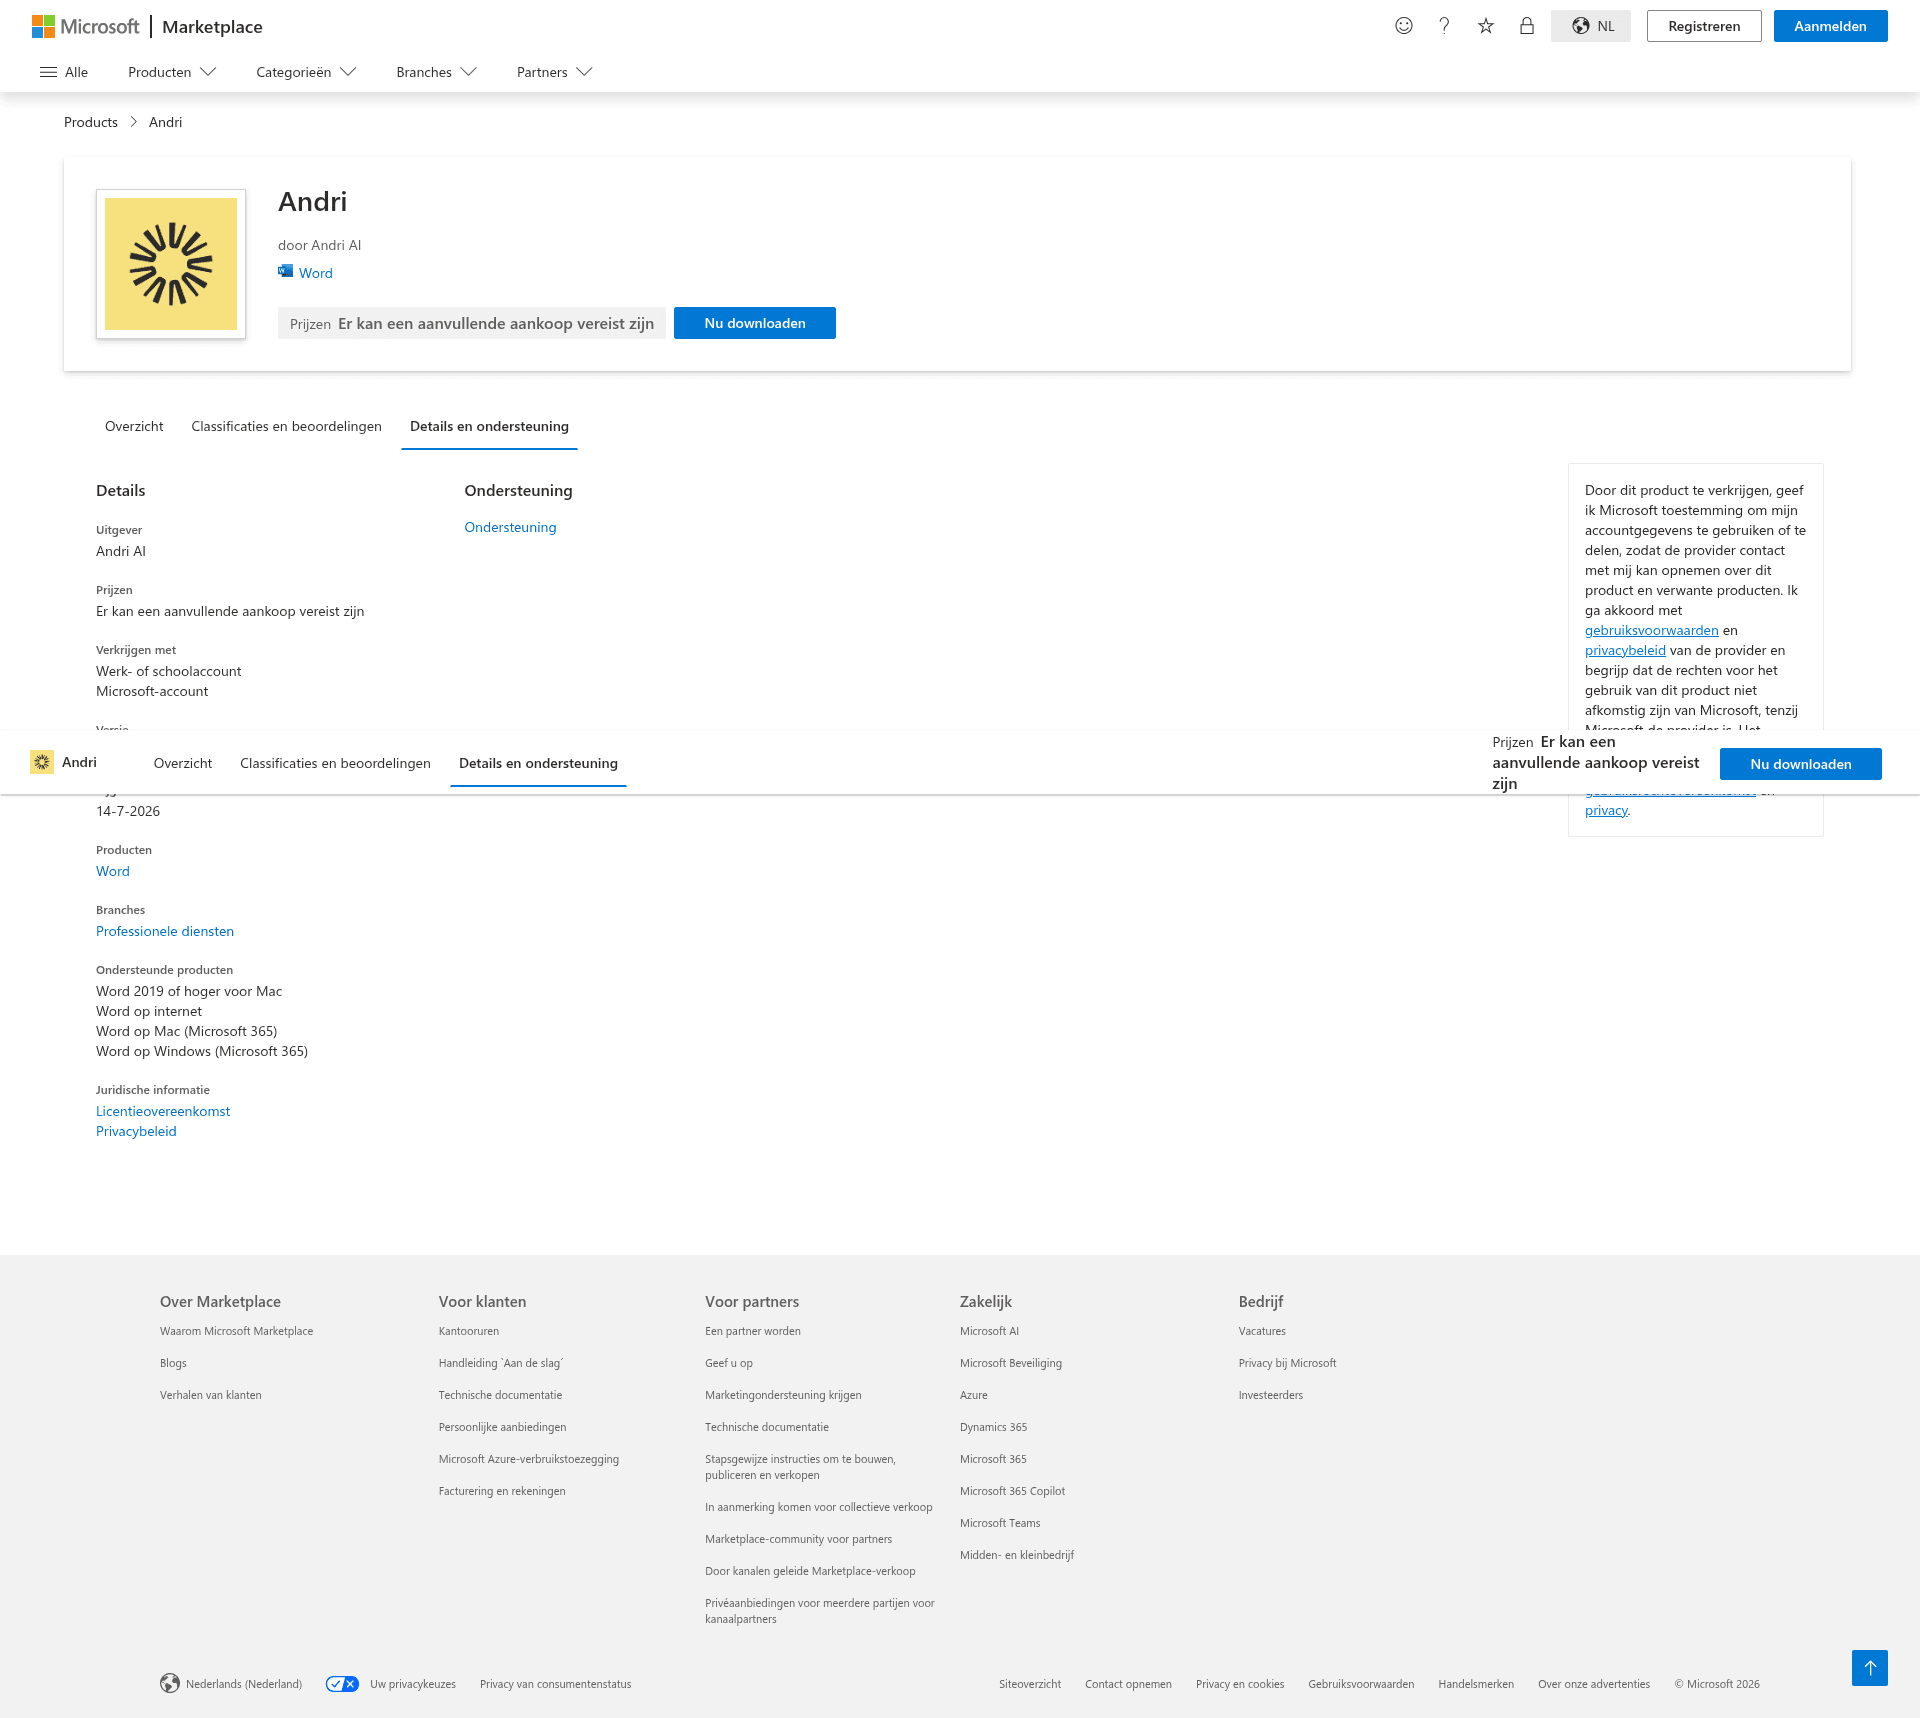The image size is (1920, 1718).
Task: Open the Blogs footer link
Action: pos(173,1363)
